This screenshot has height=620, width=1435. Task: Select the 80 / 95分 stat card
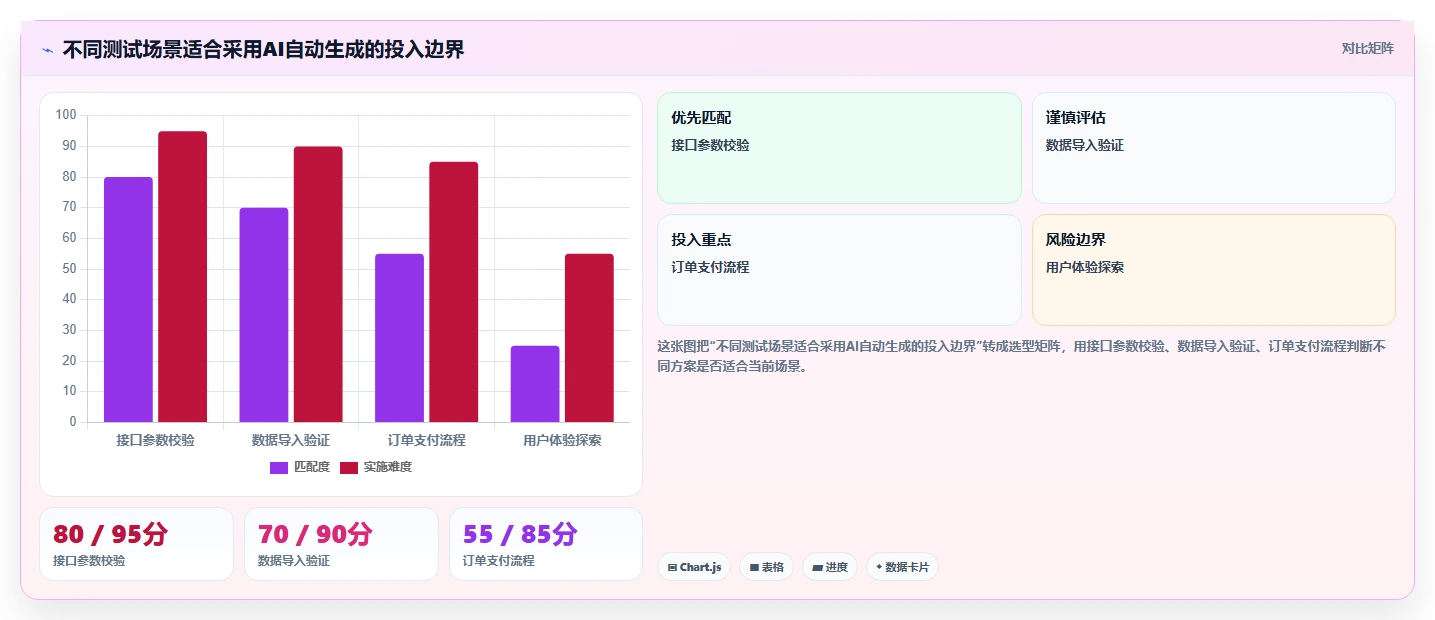(136, 544)
